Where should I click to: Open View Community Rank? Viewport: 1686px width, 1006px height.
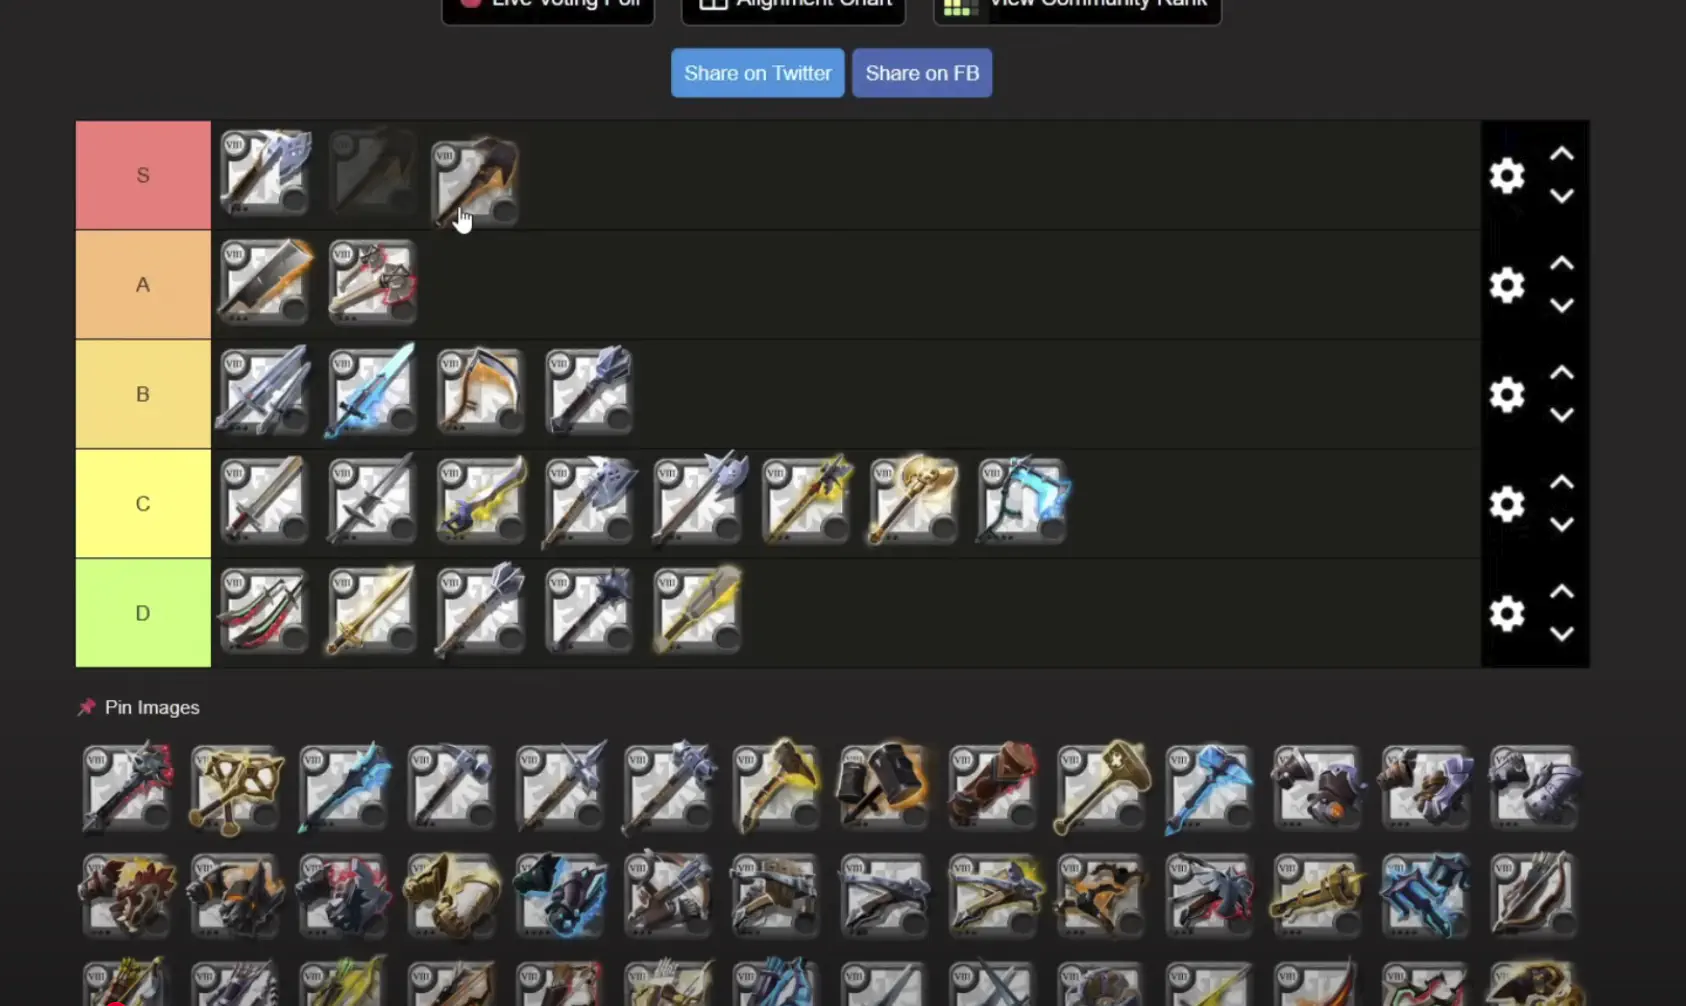point(1077,6)
